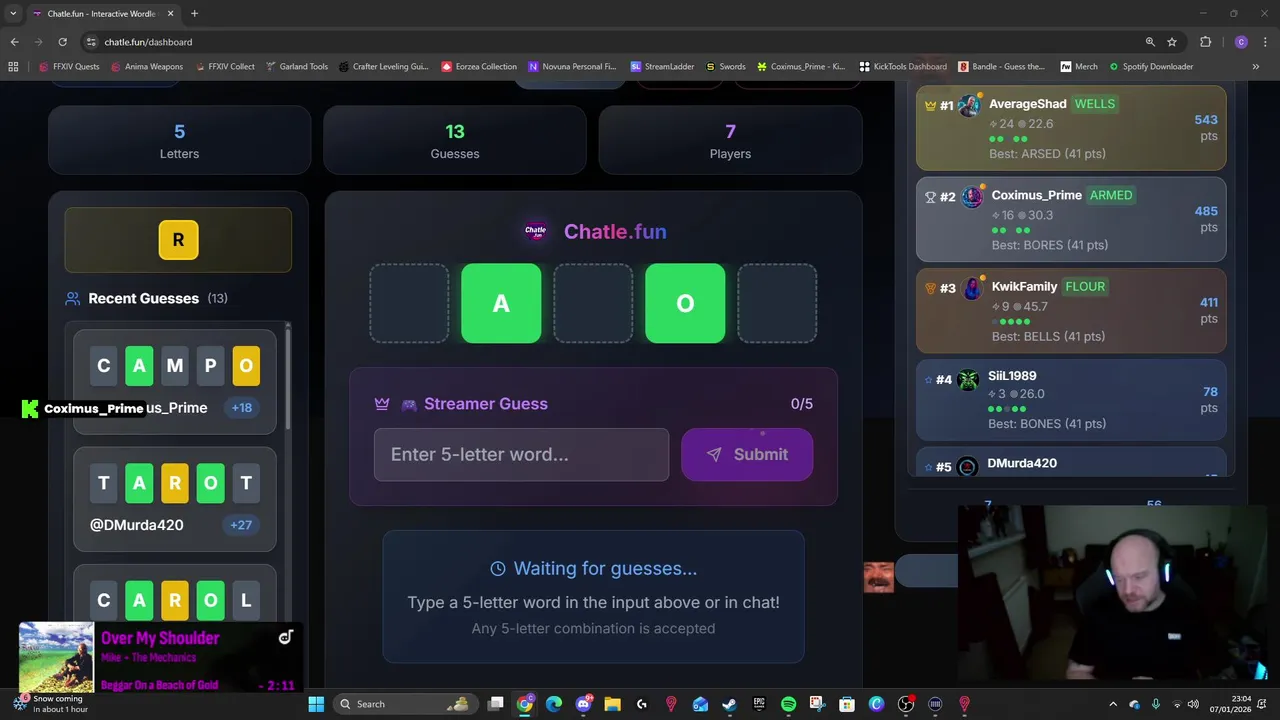Click the +27 points badge
The width and height of the screenshot is (1280, 720).
pyautogui.click(x=241, y=525)
